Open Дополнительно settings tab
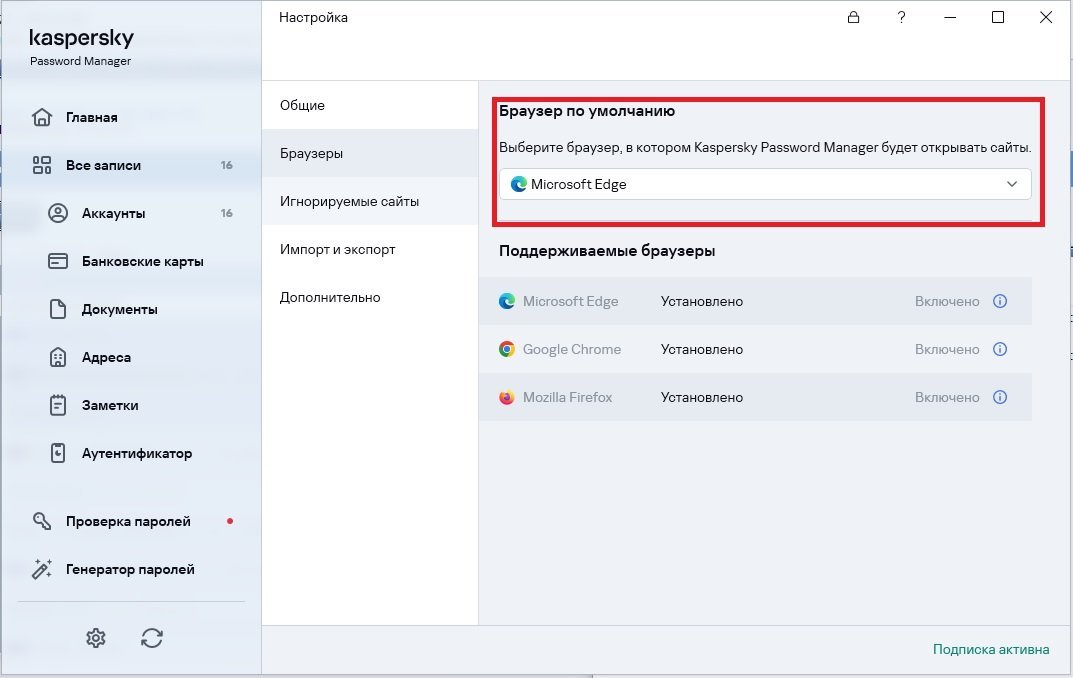The height and width of the screenshot is (678, 1073). [370, 297]
